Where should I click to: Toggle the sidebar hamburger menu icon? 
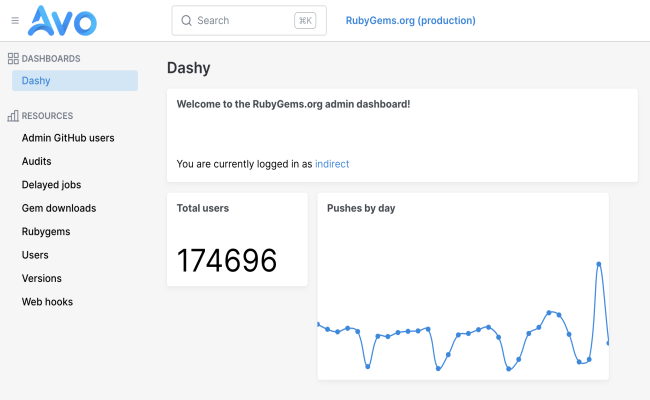coord(15,20)
